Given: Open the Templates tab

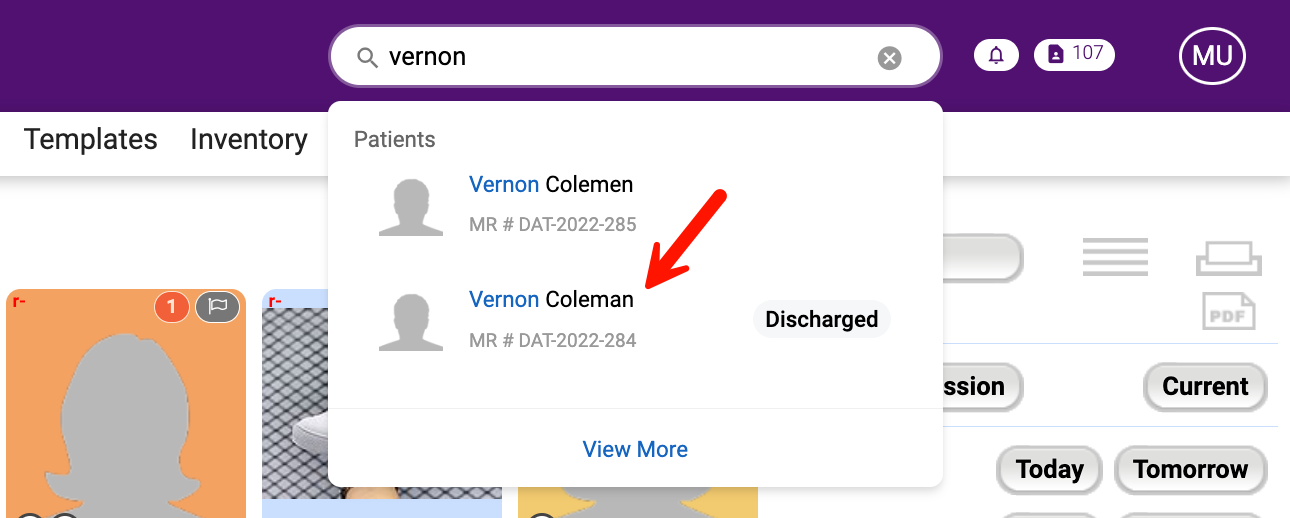Looking at the screenshot, I should (x=90, y=140).
